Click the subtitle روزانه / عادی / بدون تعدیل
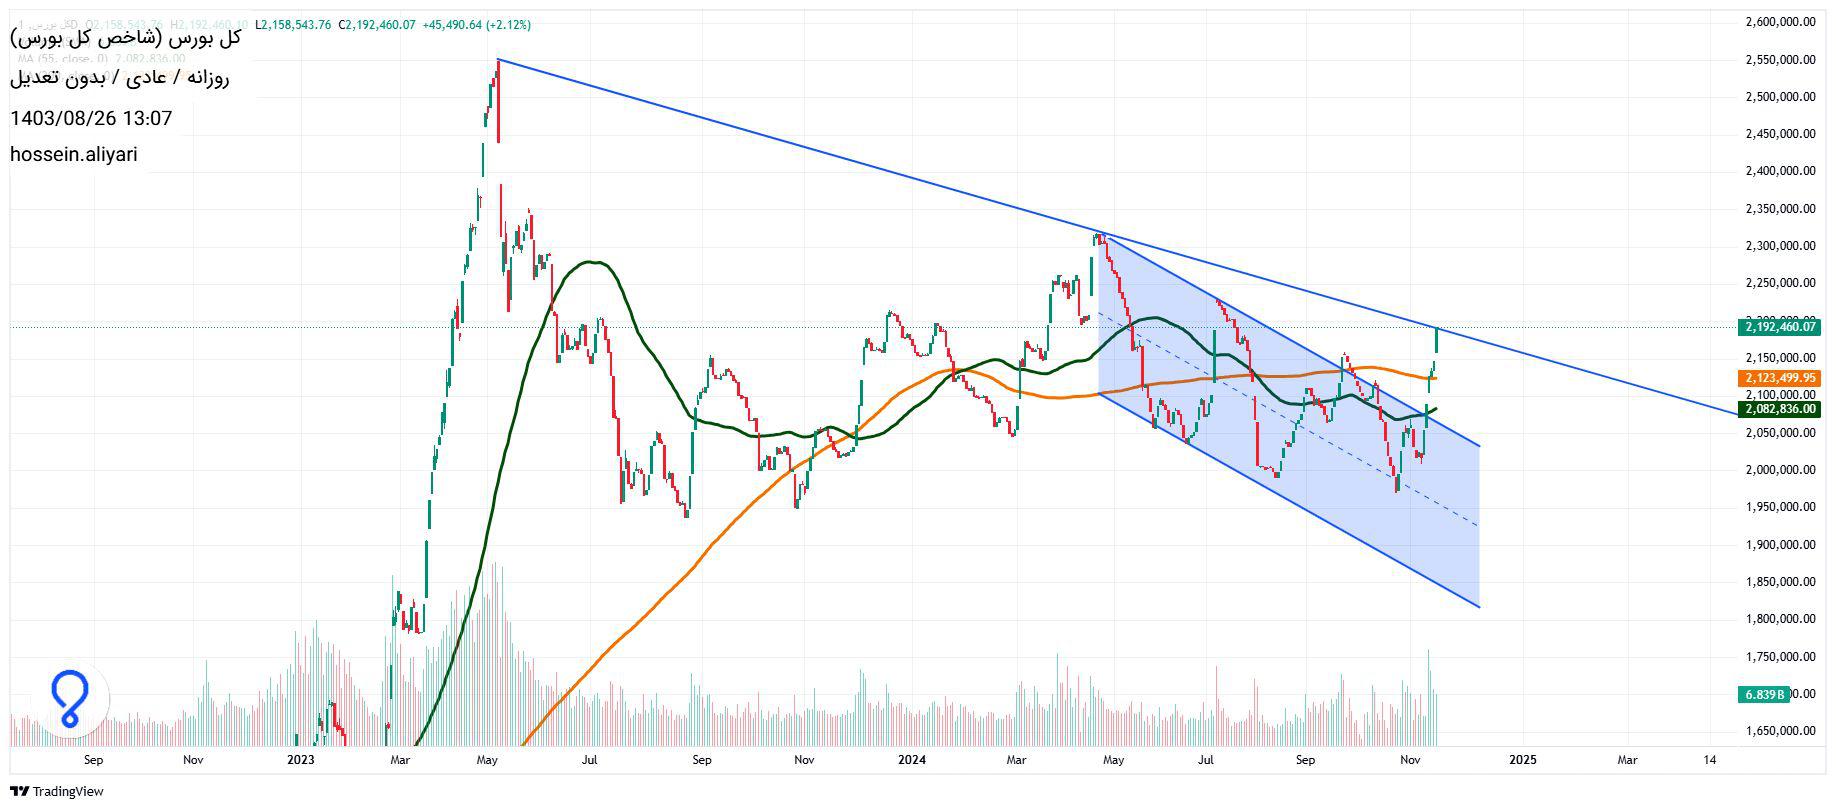Image resolution: width=1836 pixels, height=809 pixels. [x=119, y=78]
